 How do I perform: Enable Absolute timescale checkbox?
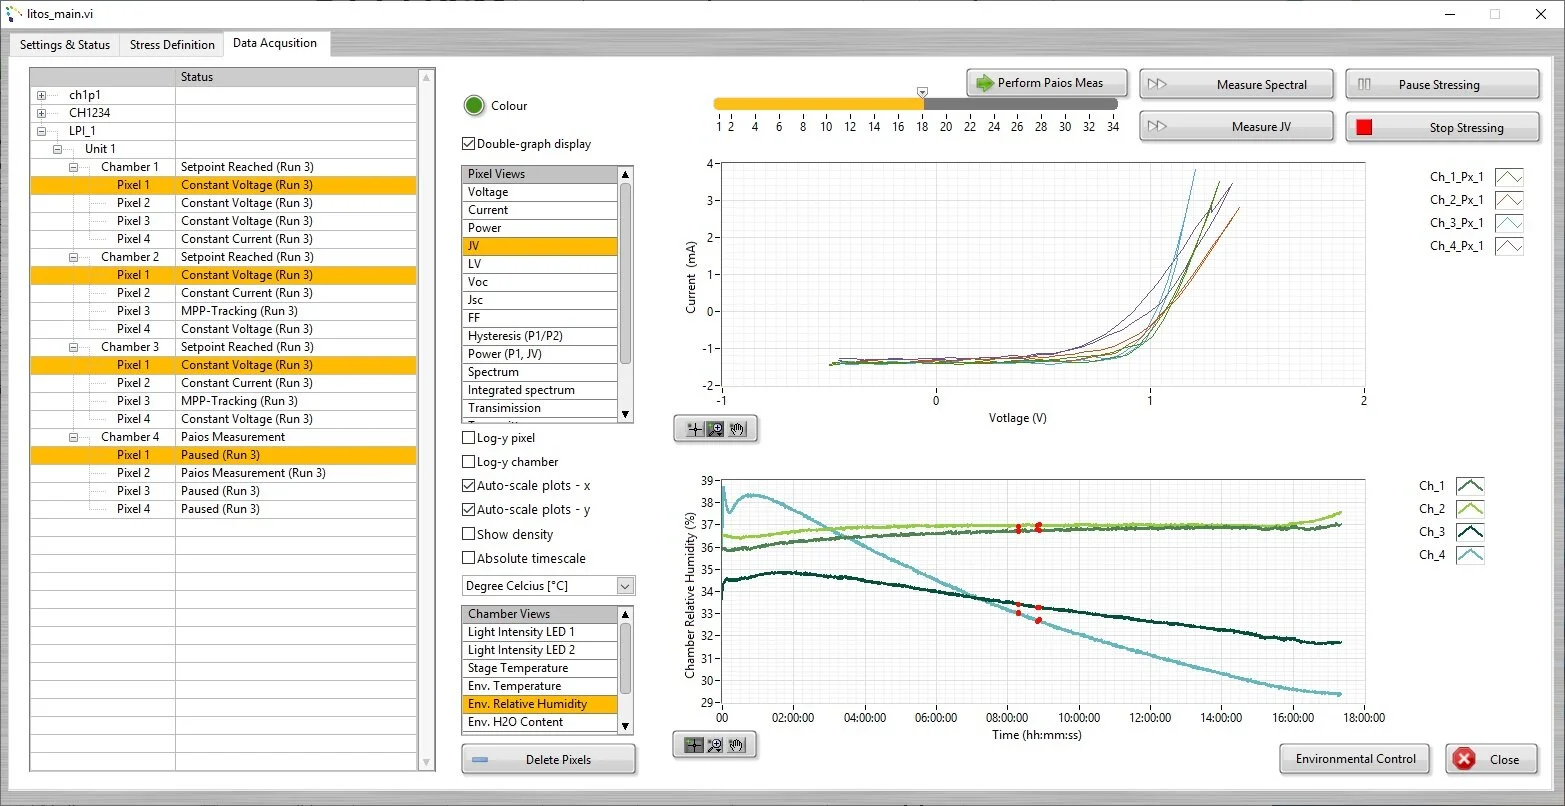coord(469,558)
